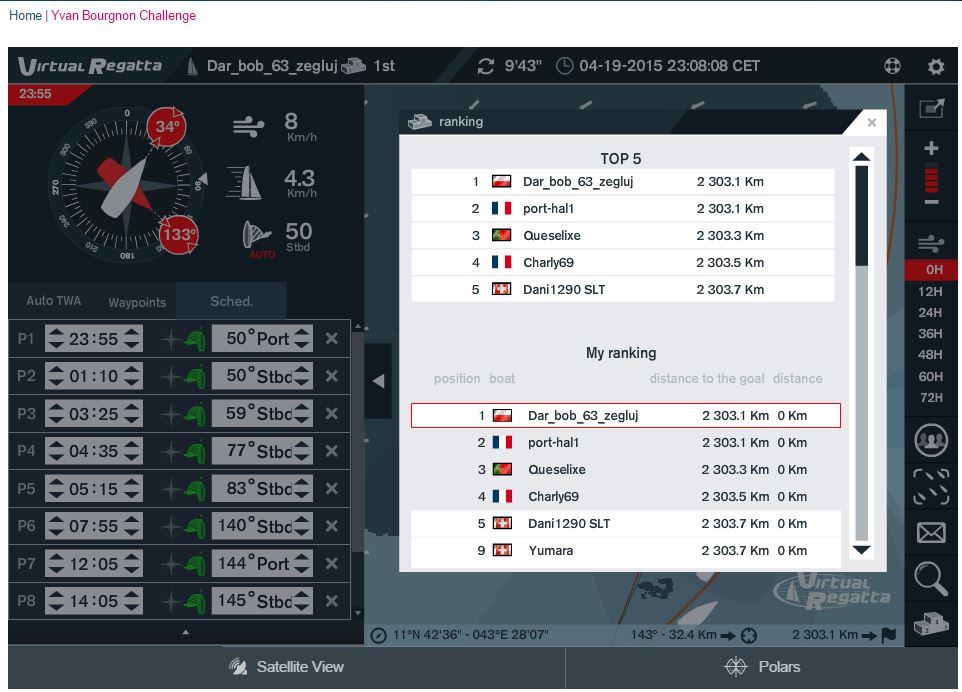This screenshot has width=962, height=692.
Task: Collapse the left panel with arrow
Action: (379, 381)
